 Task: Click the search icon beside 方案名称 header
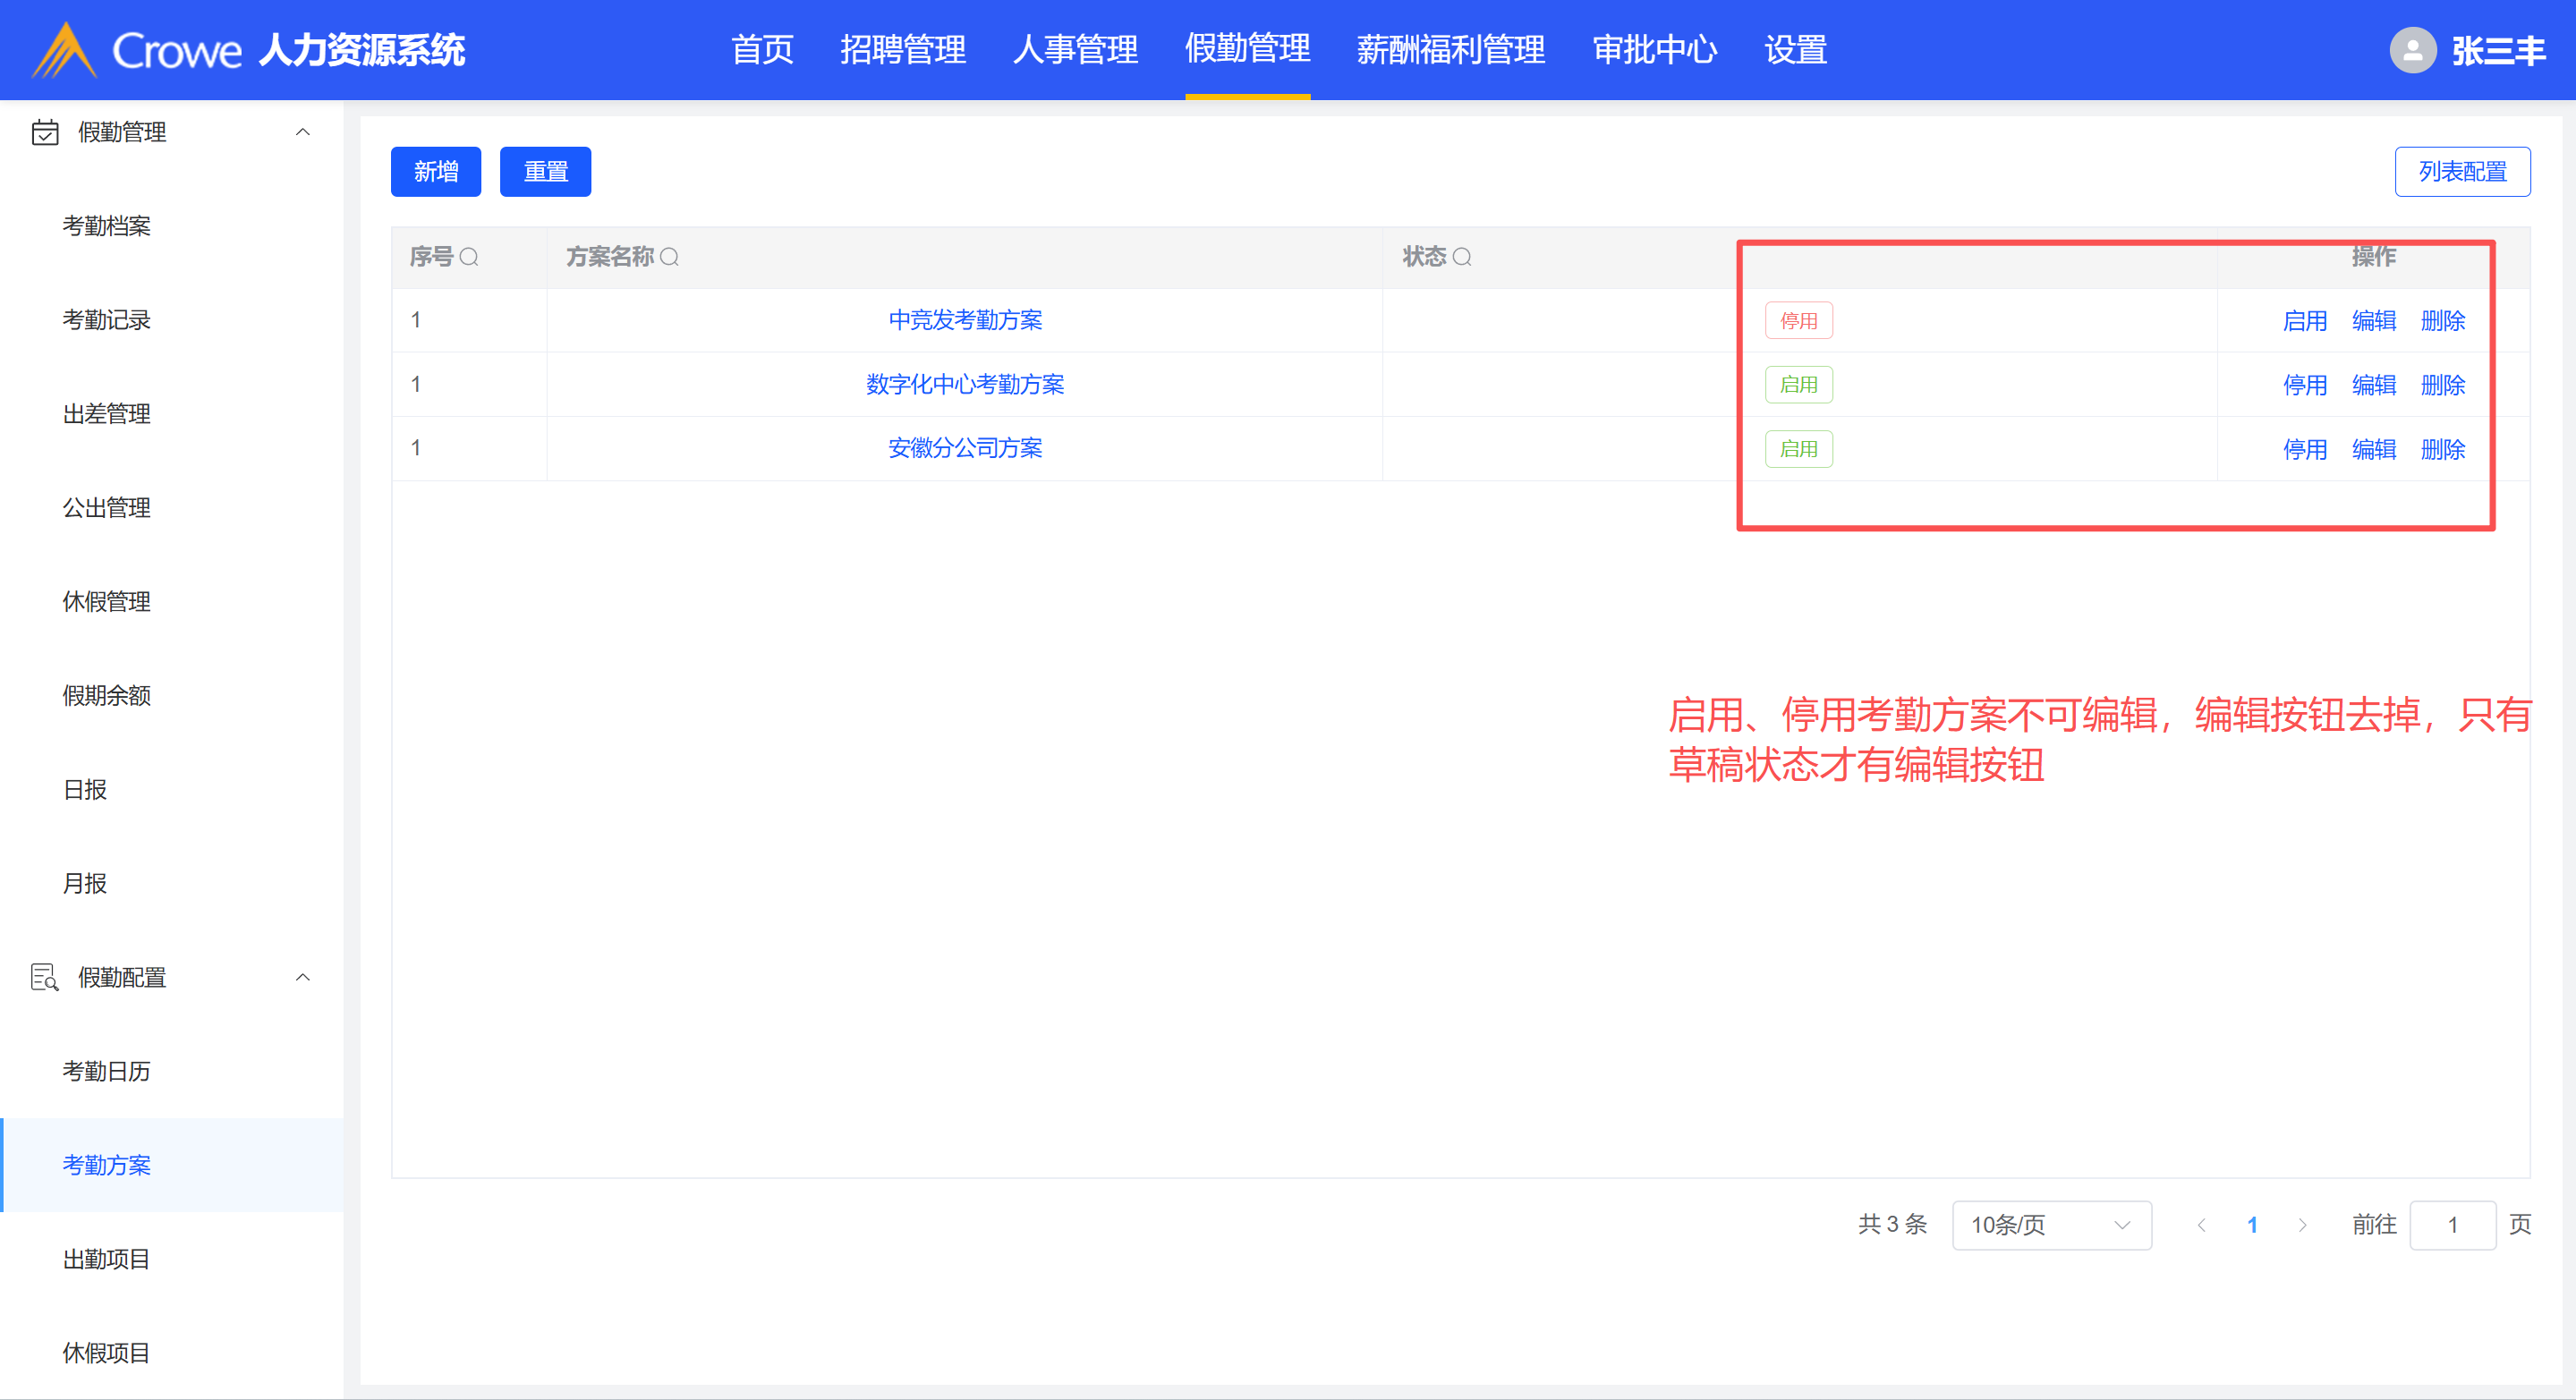[x=670, y=257]
